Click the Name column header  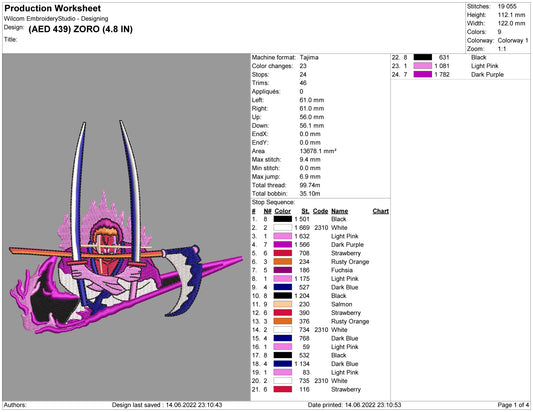click(340, 211)
